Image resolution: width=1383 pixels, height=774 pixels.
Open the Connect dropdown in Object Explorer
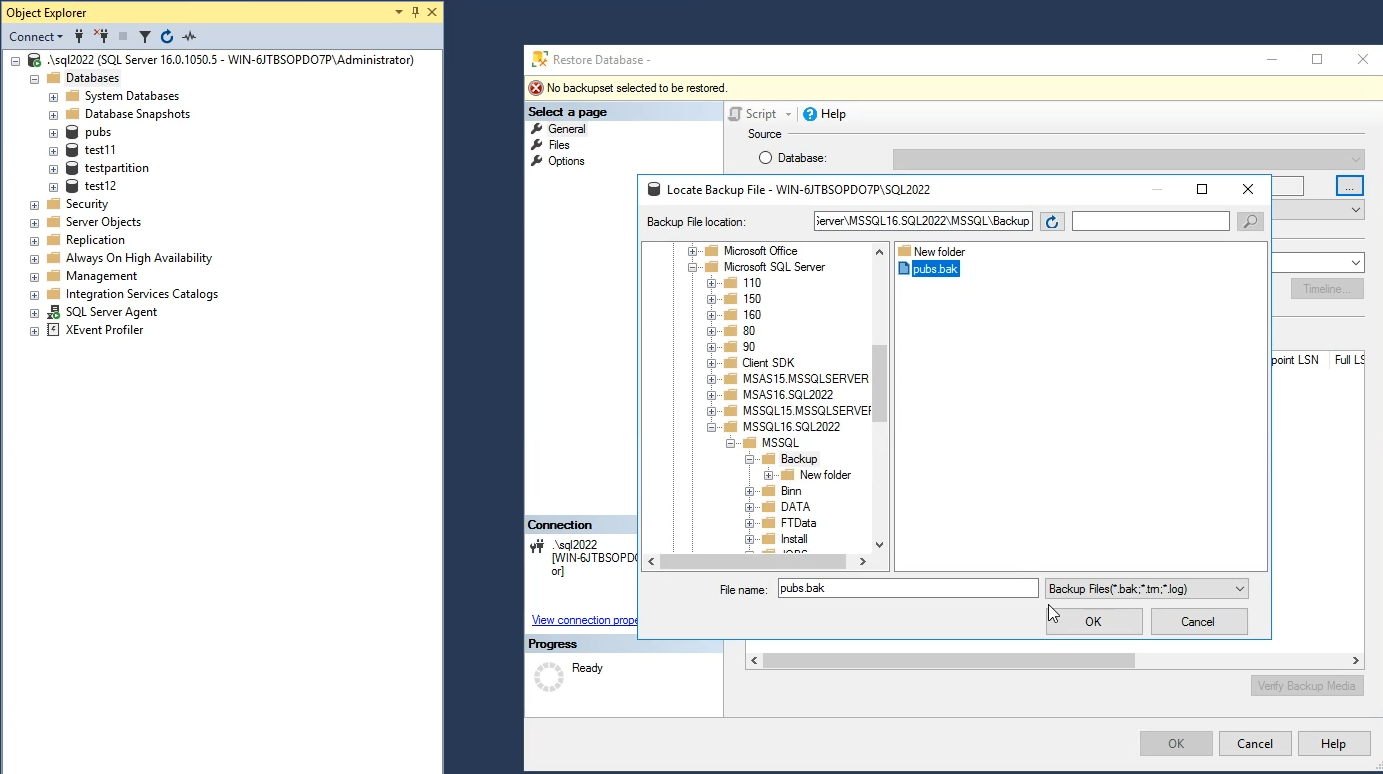pos(36,36)
